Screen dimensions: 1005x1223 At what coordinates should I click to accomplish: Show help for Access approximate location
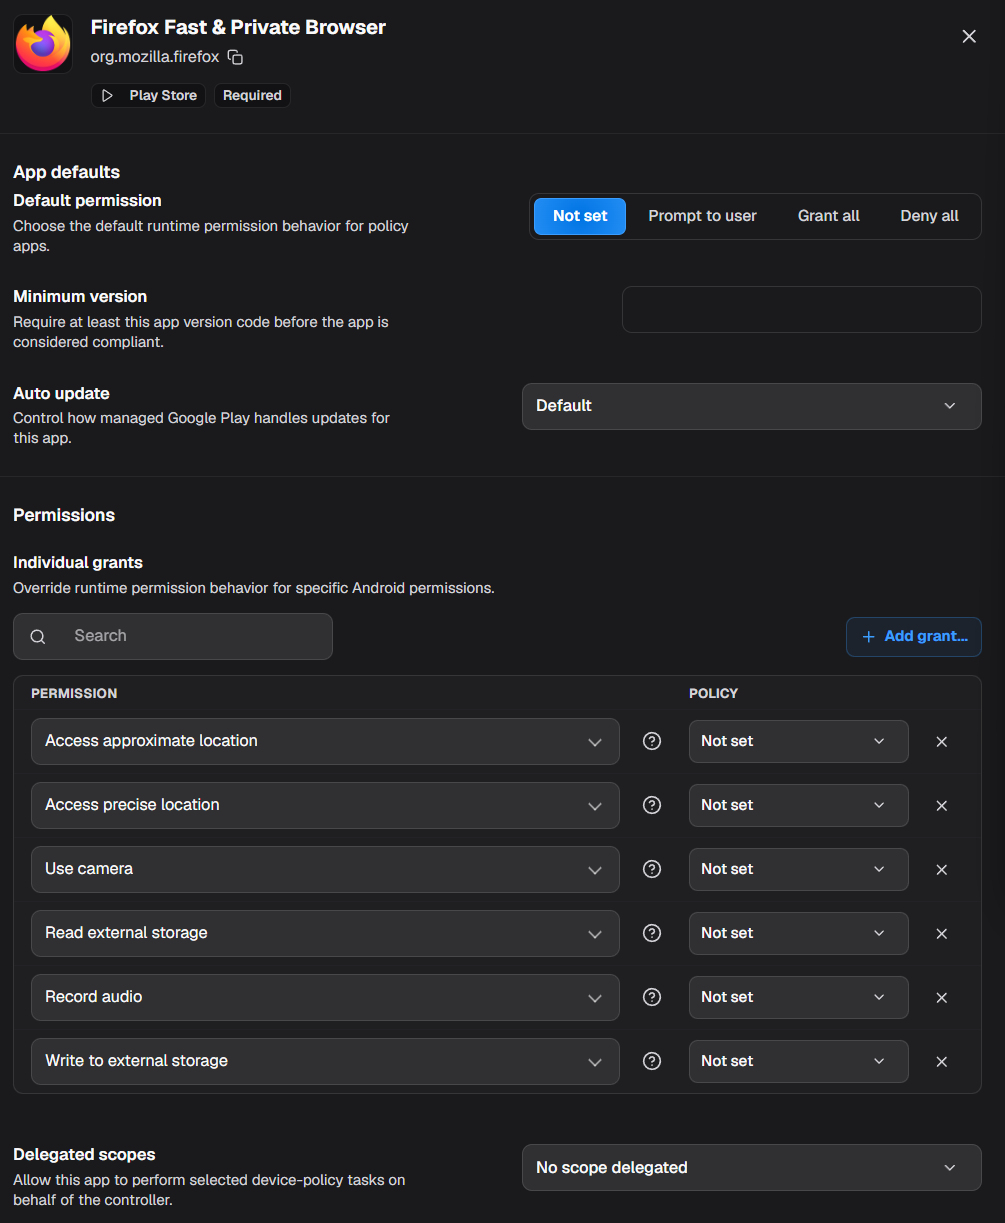[652, 741]
